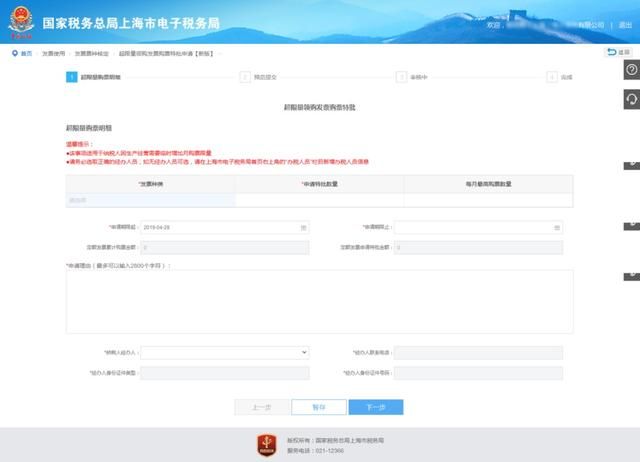Open the help question mark icon

point(631,69)
